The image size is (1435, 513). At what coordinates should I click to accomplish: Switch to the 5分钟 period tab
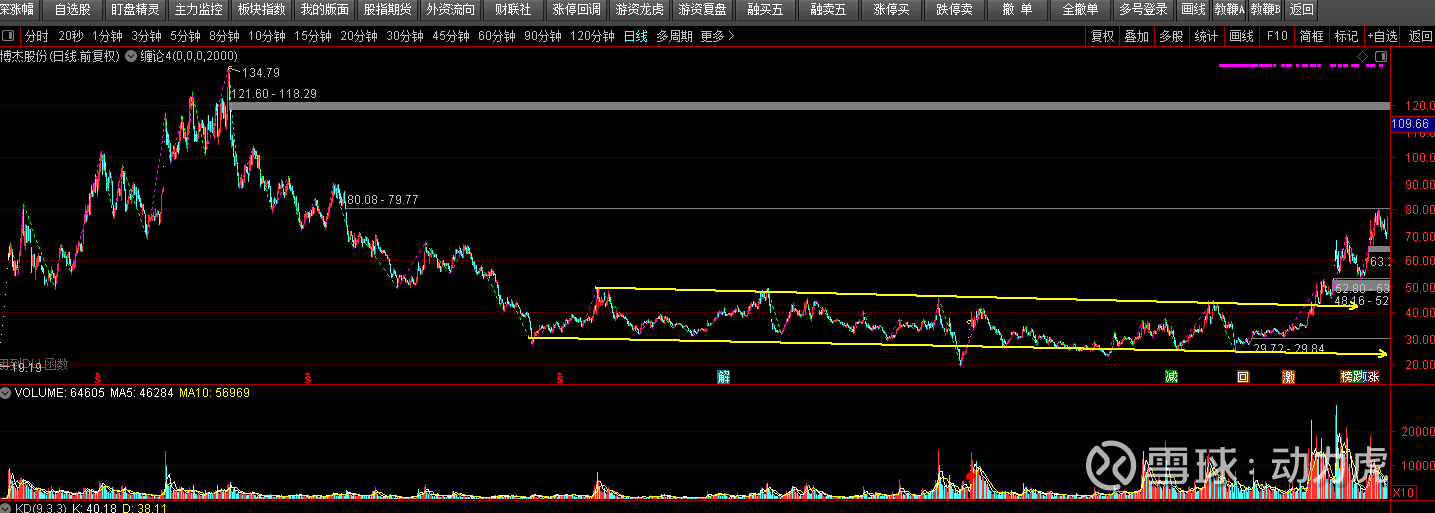coord(185,36)
